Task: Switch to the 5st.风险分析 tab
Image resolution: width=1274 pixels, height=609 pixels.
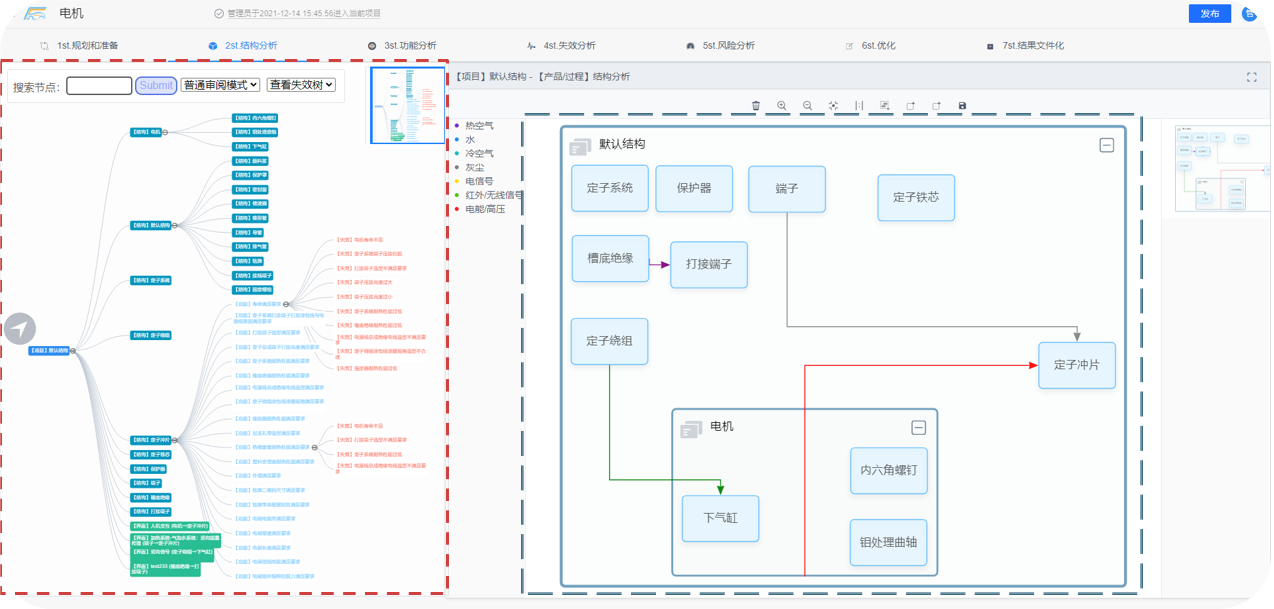Action: 719,46
